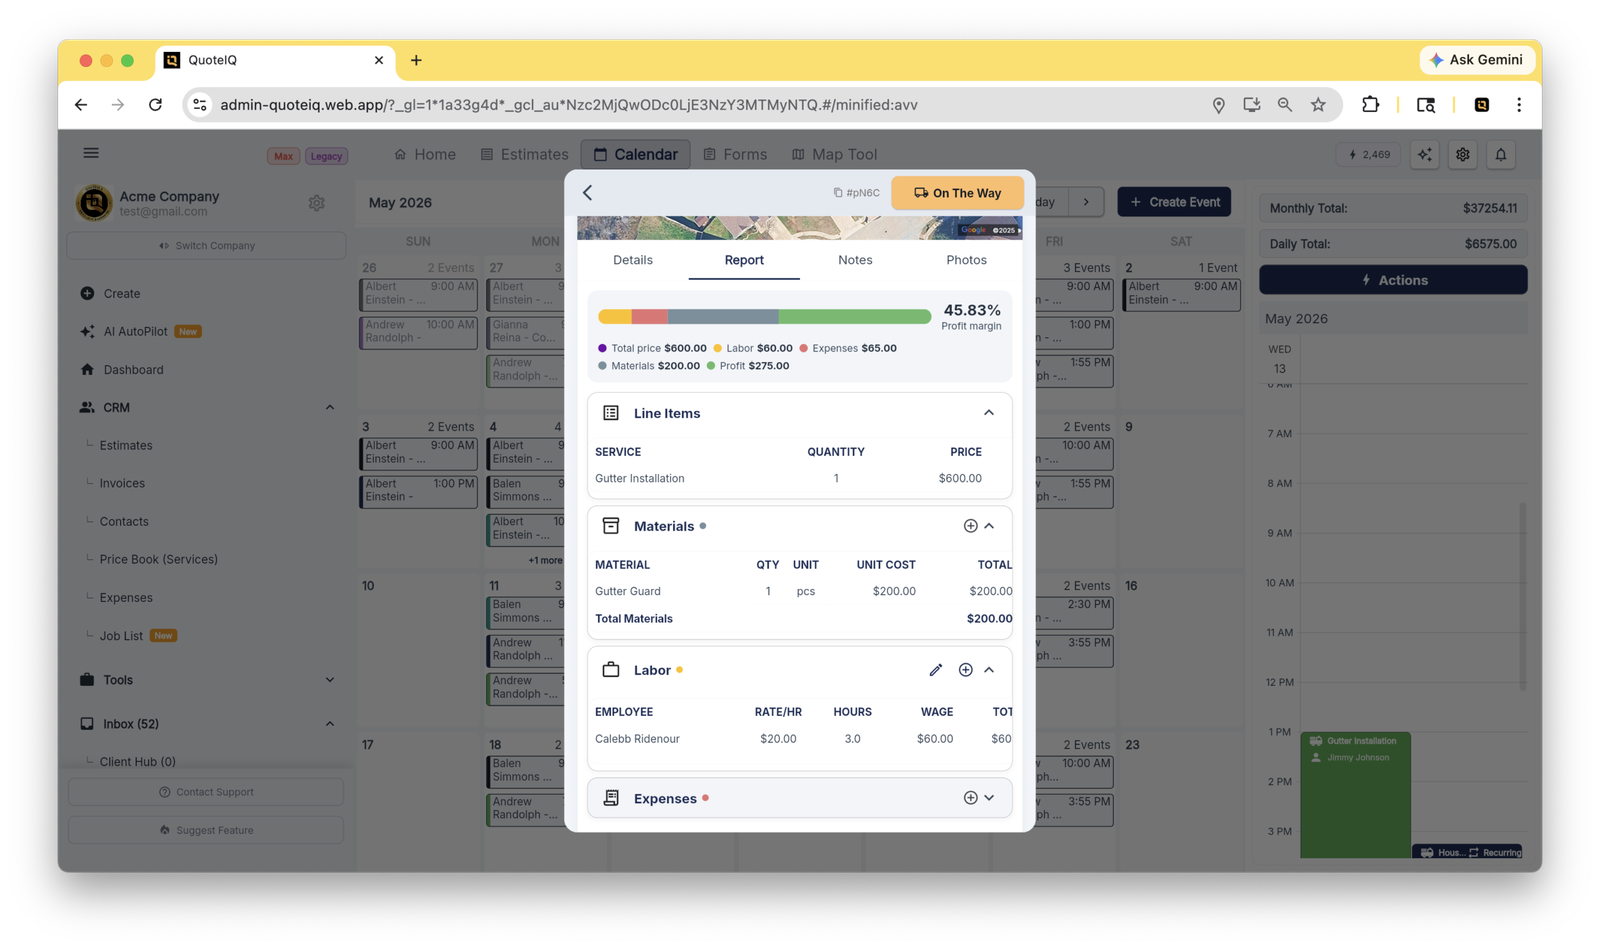
Task: Expand the Tools sidebar group
Action: (330, 680)
